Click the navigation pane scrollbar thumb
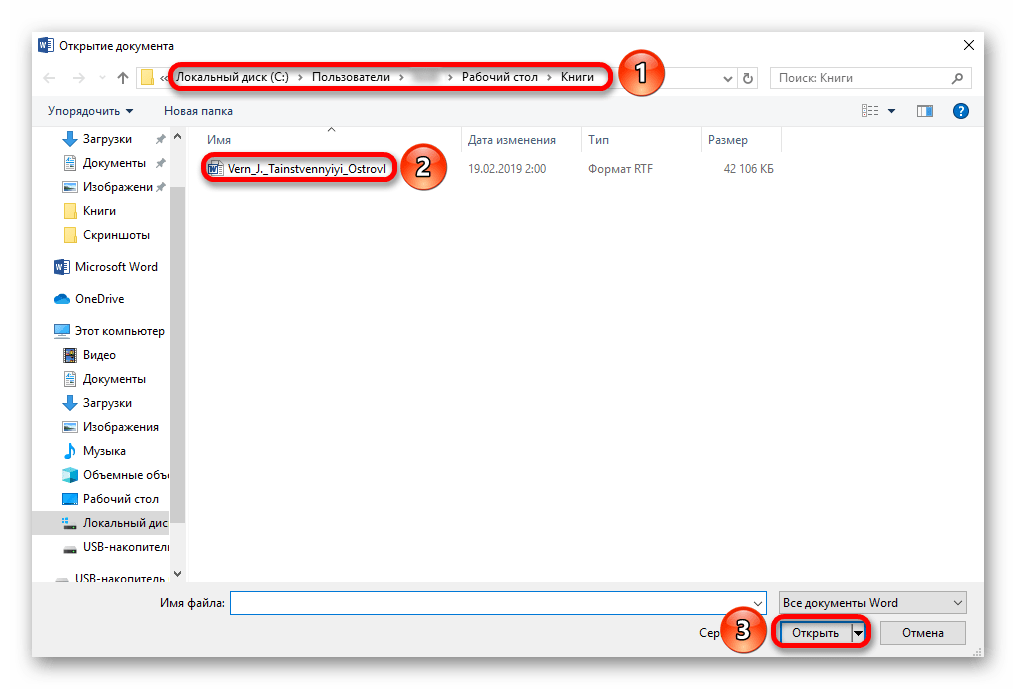 [x=178, y=353]
